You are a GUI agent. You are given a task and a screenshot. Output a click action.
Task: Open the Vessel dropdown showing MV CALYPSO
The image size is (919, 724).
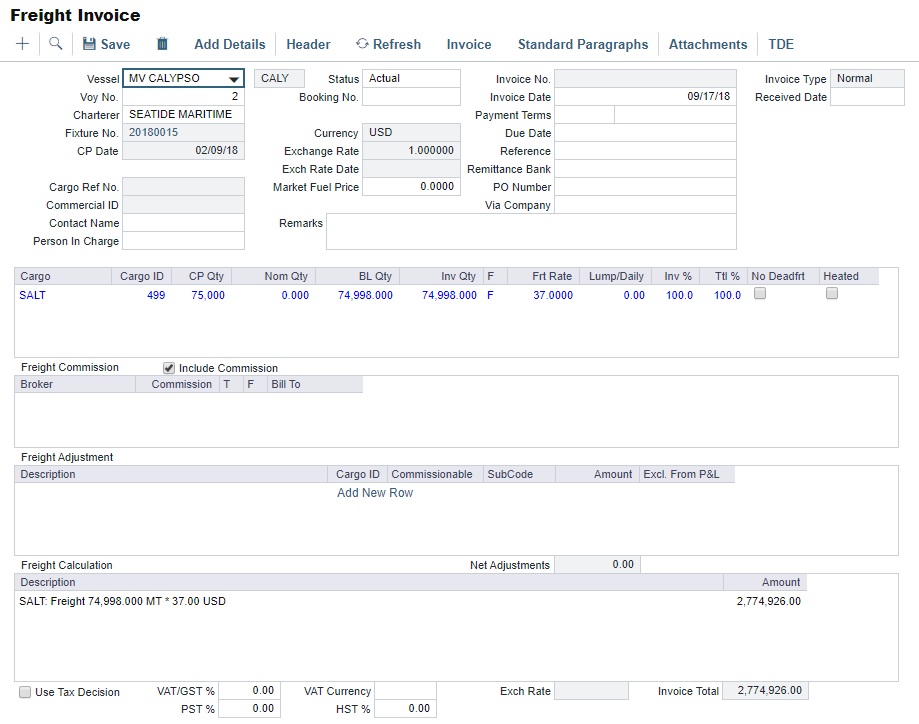(233, 78)
